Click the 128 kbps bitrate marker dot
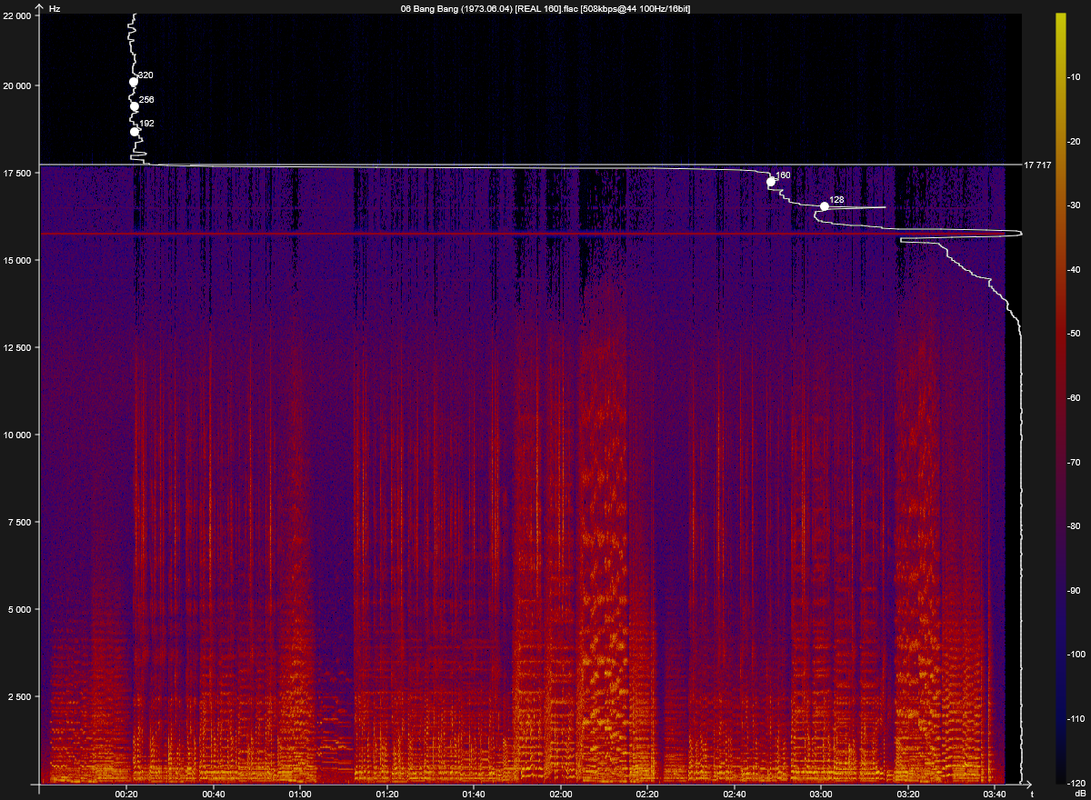Image resolution: width=1091 pixels, height=800 pixels. click(x=825, y=207)
